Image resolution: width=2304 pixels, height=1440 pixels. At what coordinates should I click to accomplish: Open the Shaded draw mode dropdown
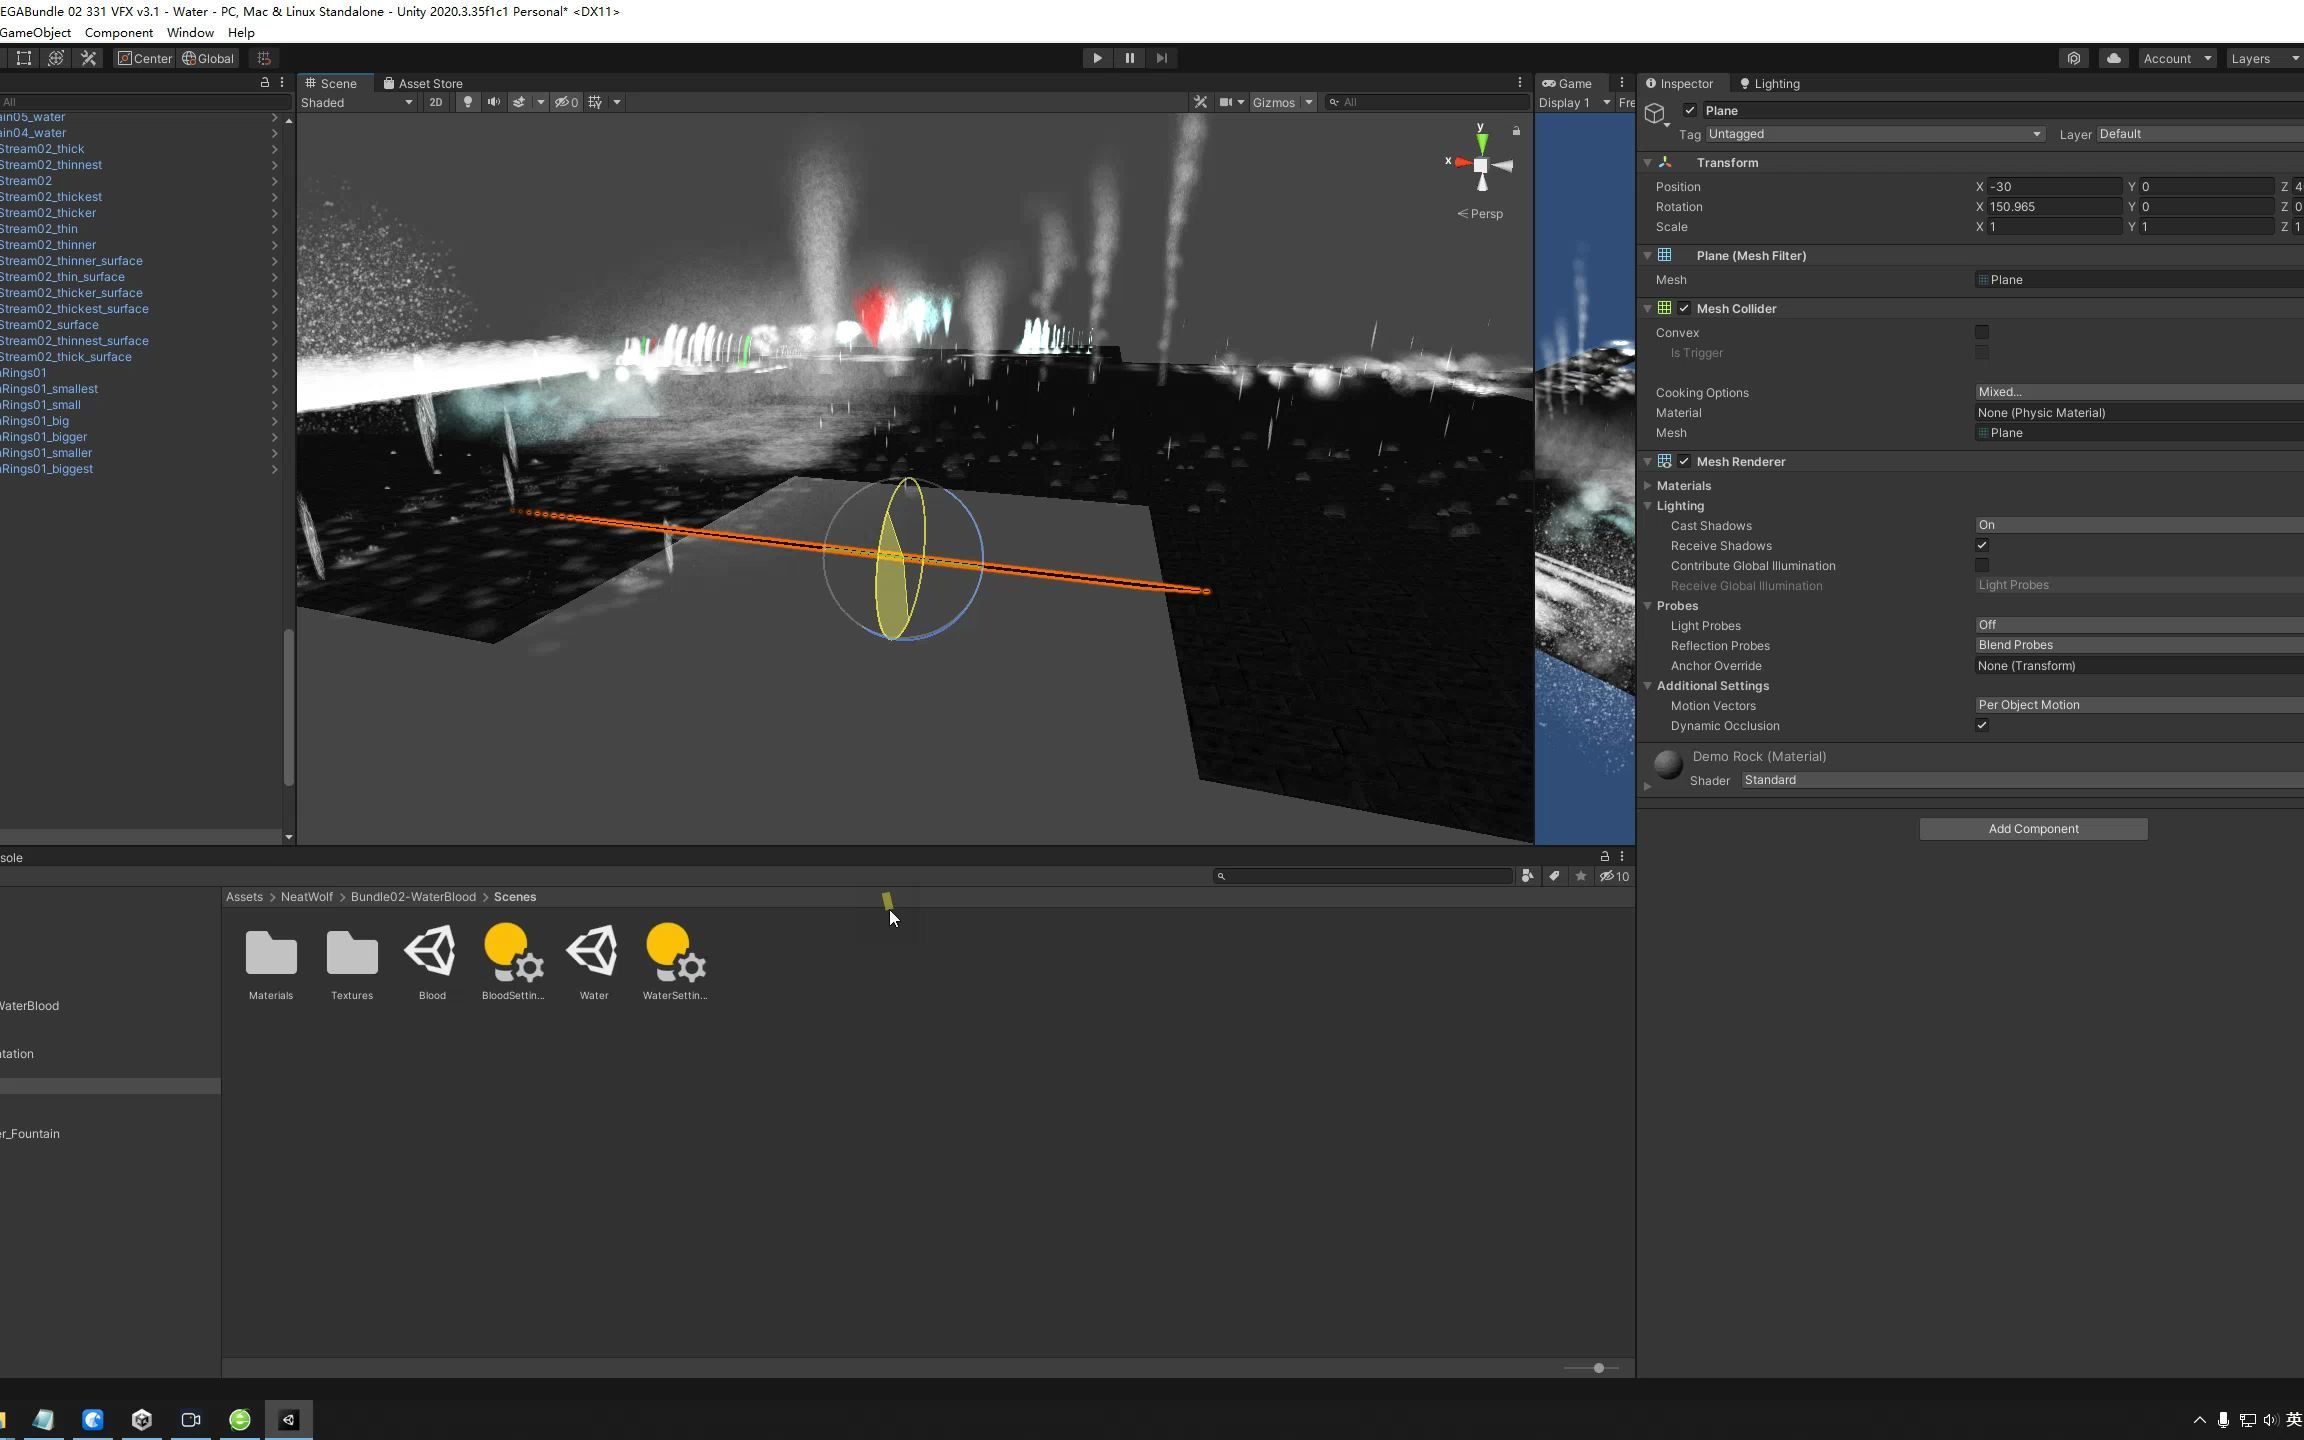(x=357, y=102)
